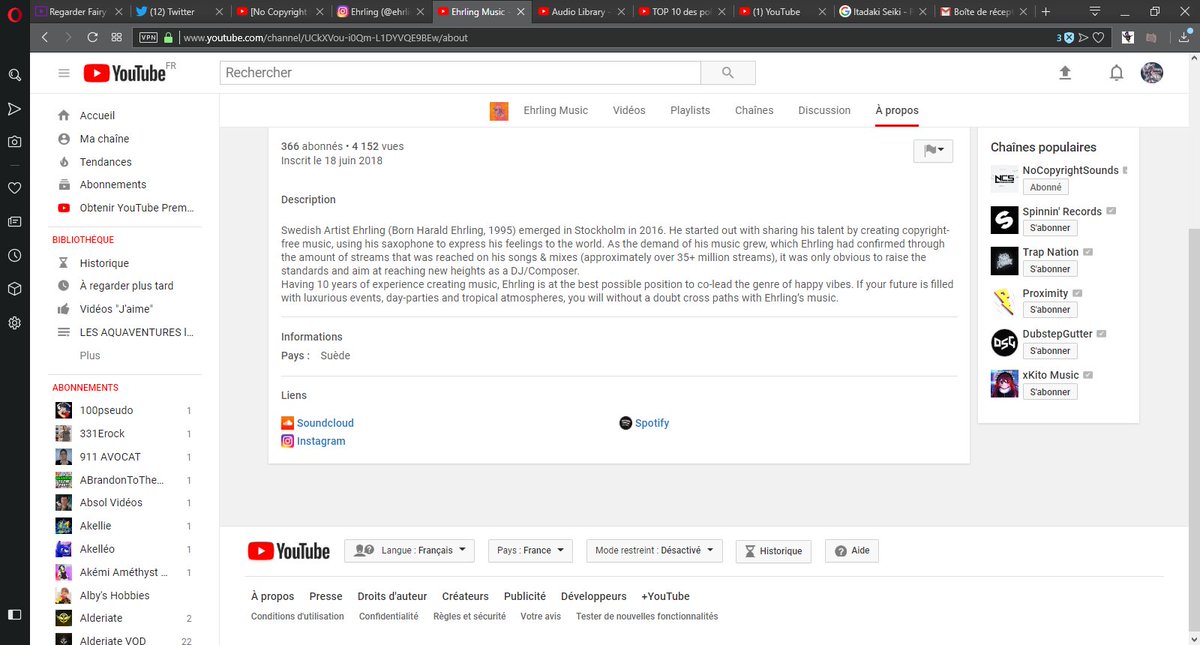This screenshot has height=645, width=1200.
Task: Switch to the Playlists channel tab
Action: [690, 111]
